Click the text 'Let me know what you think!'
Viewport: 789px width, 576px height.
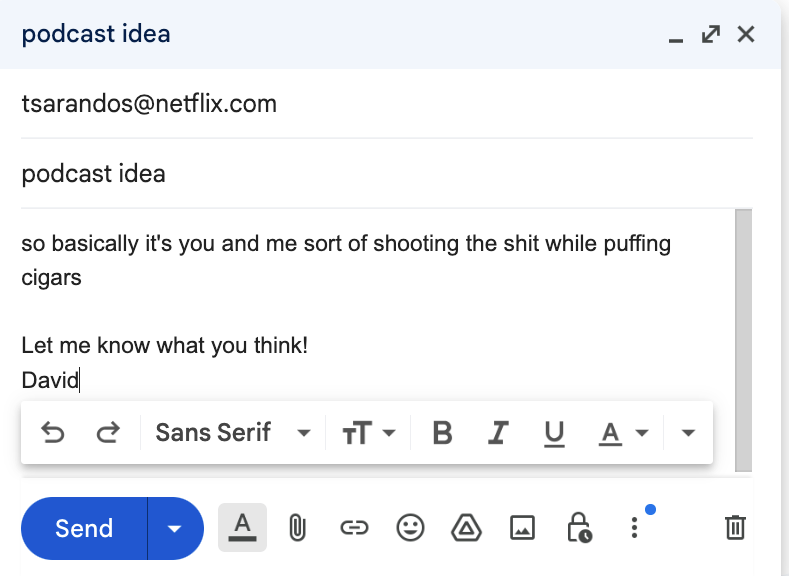click(165, 346)
